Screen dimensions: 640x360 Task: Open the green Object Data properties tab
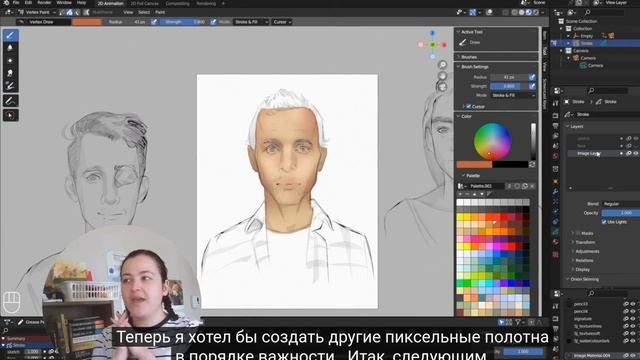556,231
